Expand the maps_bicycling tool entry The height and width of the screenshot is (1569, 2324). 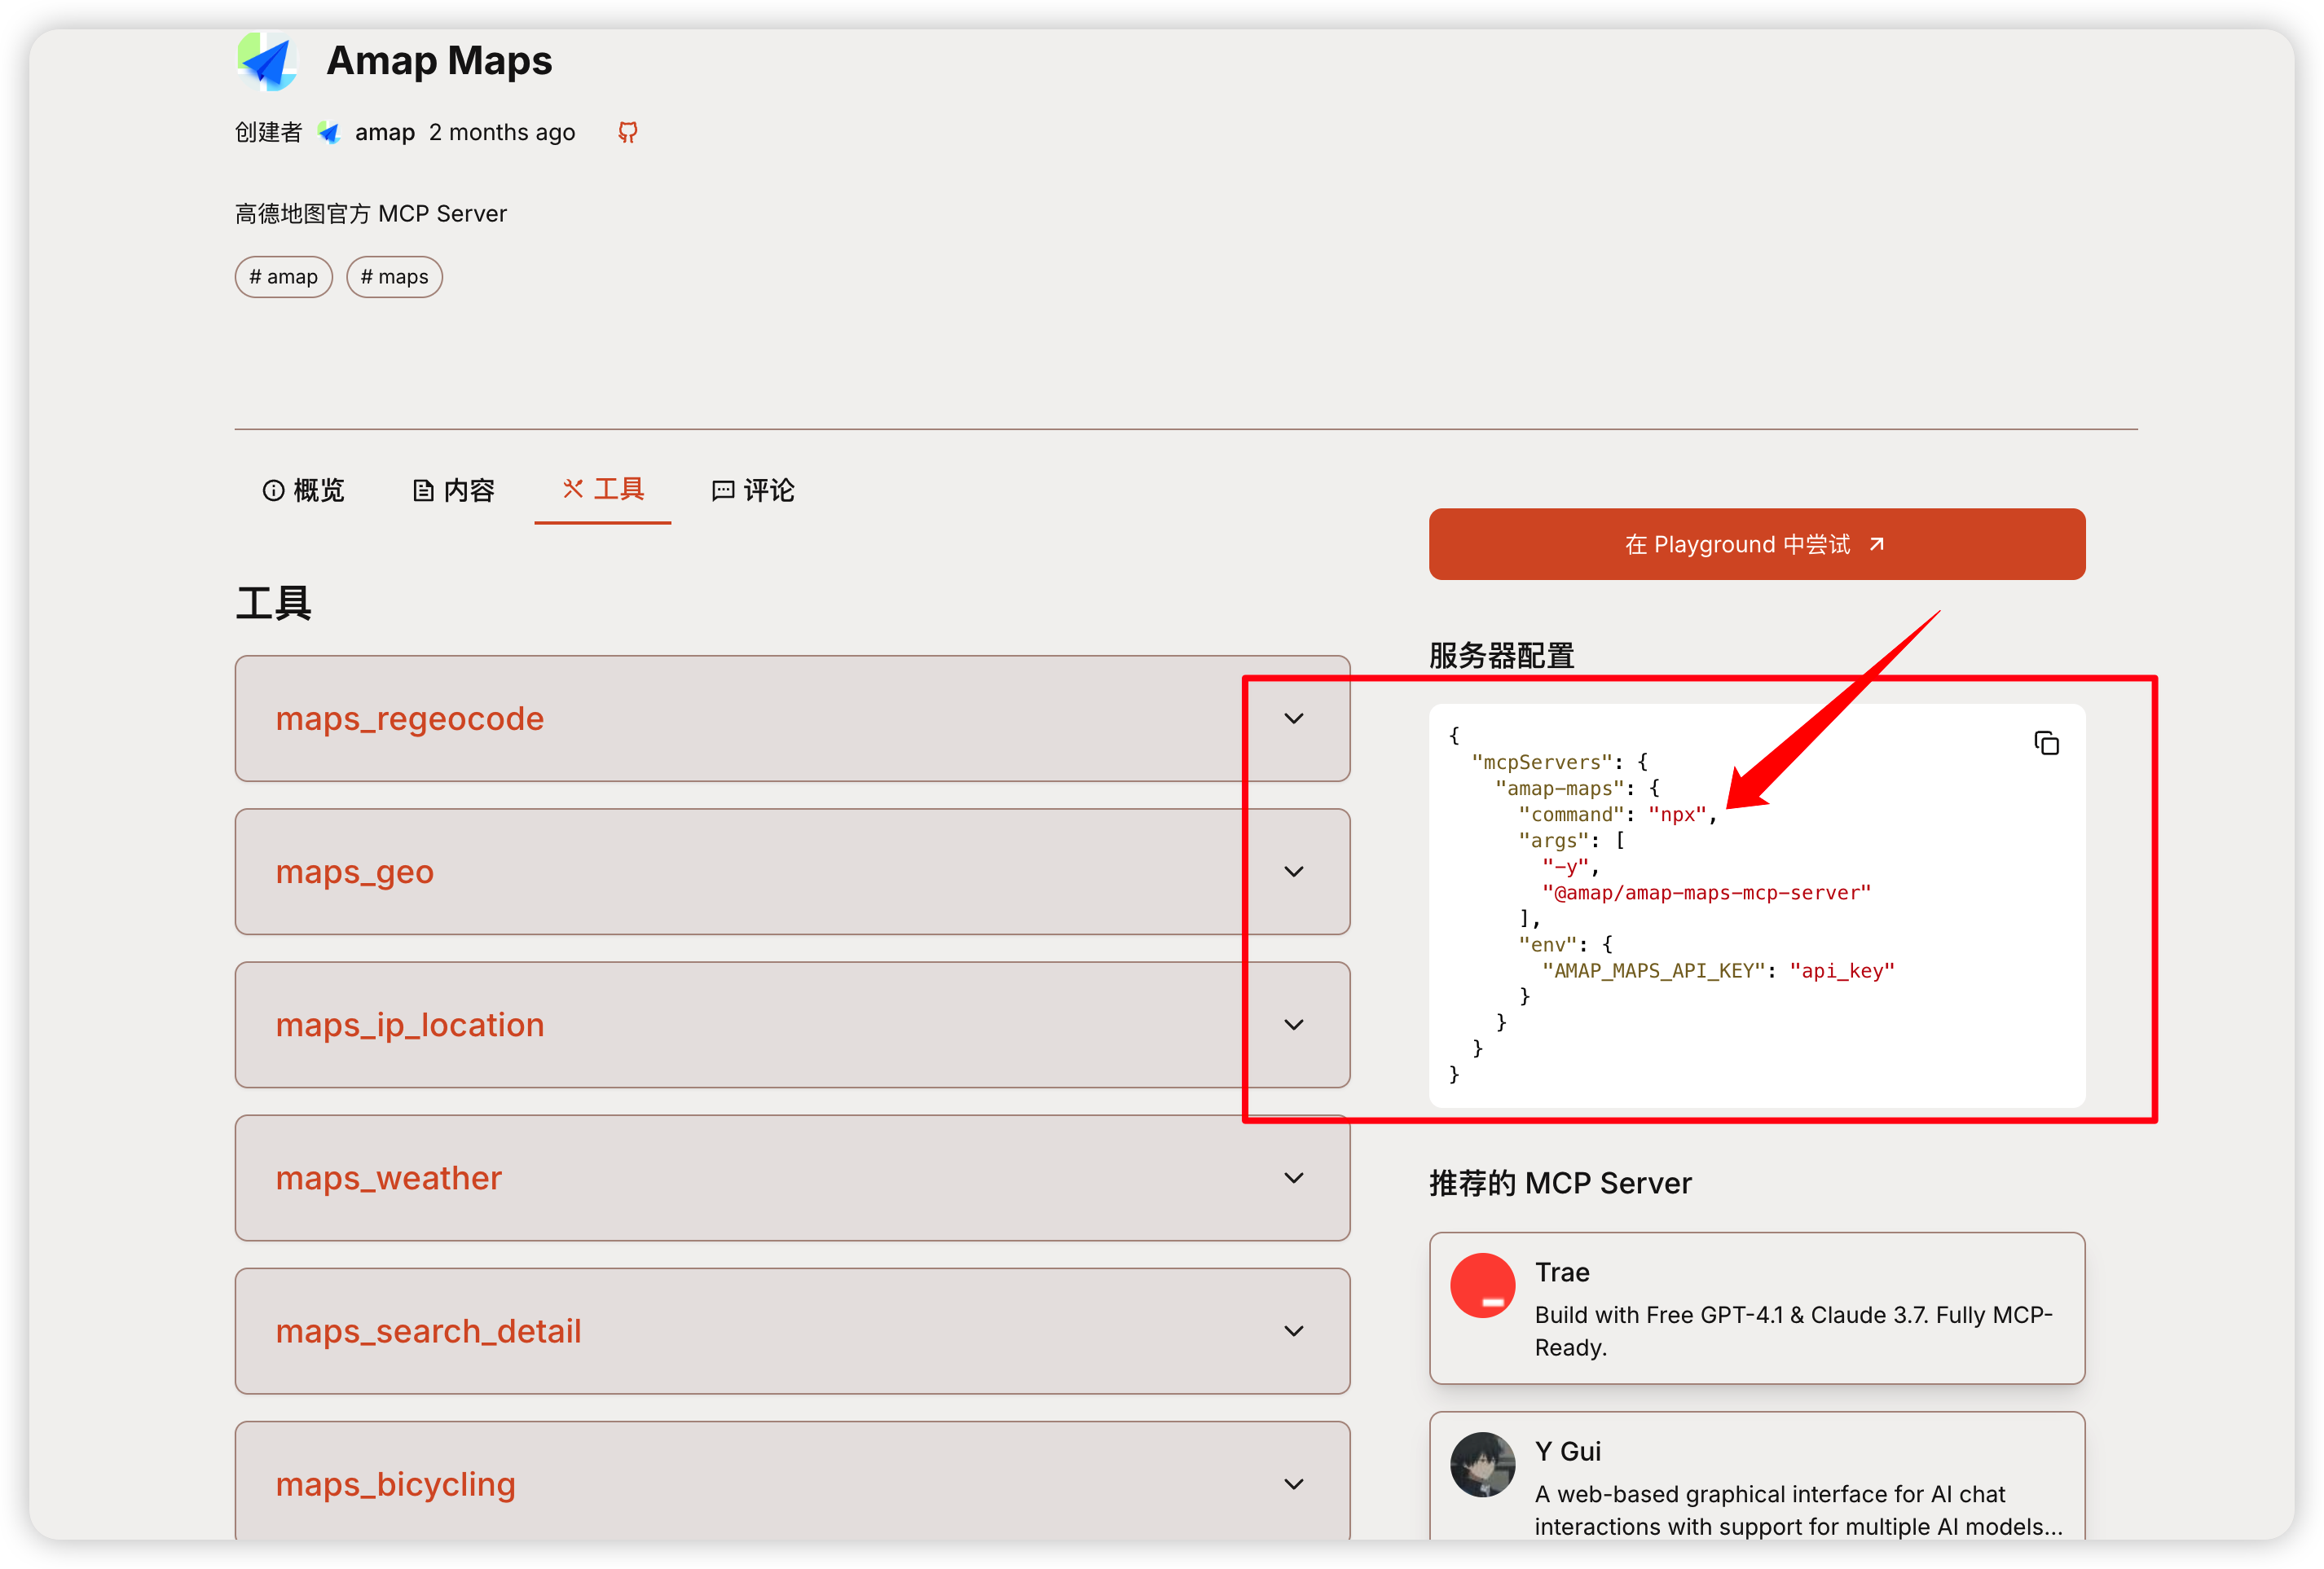tap(1293, 1484)
